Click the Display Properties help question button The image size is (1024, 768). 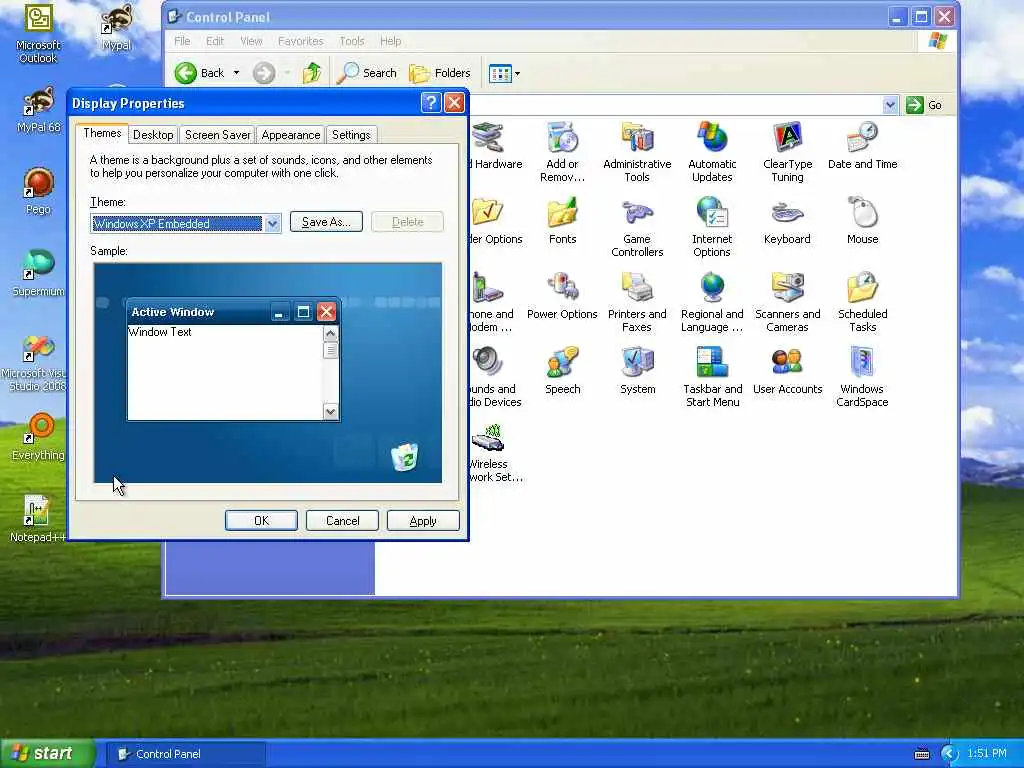[431, 103]
